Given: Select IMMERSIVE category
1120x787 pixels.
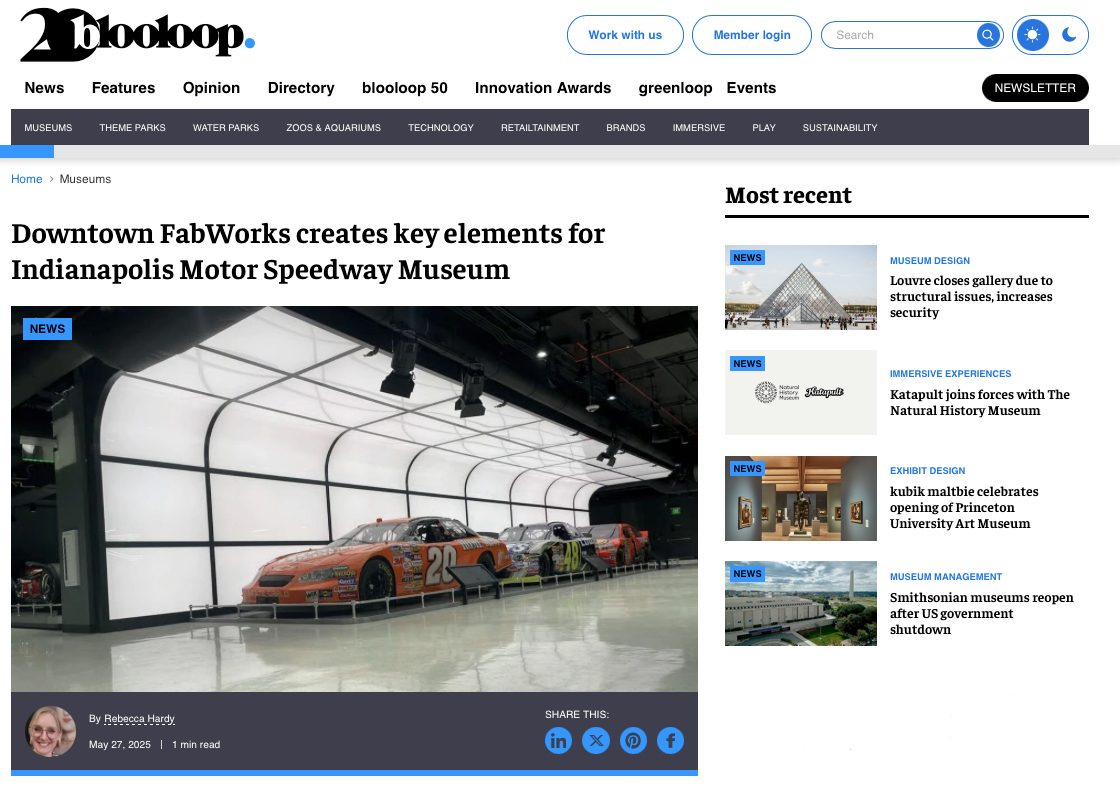Looking at the screenshot, I should (699, 128).
